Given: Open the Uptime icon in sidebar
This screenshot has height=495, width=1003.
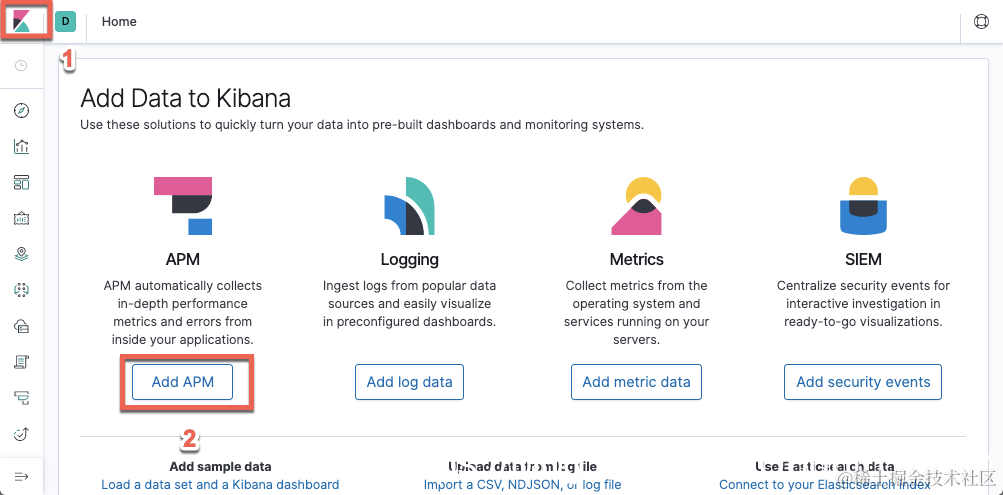Looking at the screenshot, I should point(22,434).
